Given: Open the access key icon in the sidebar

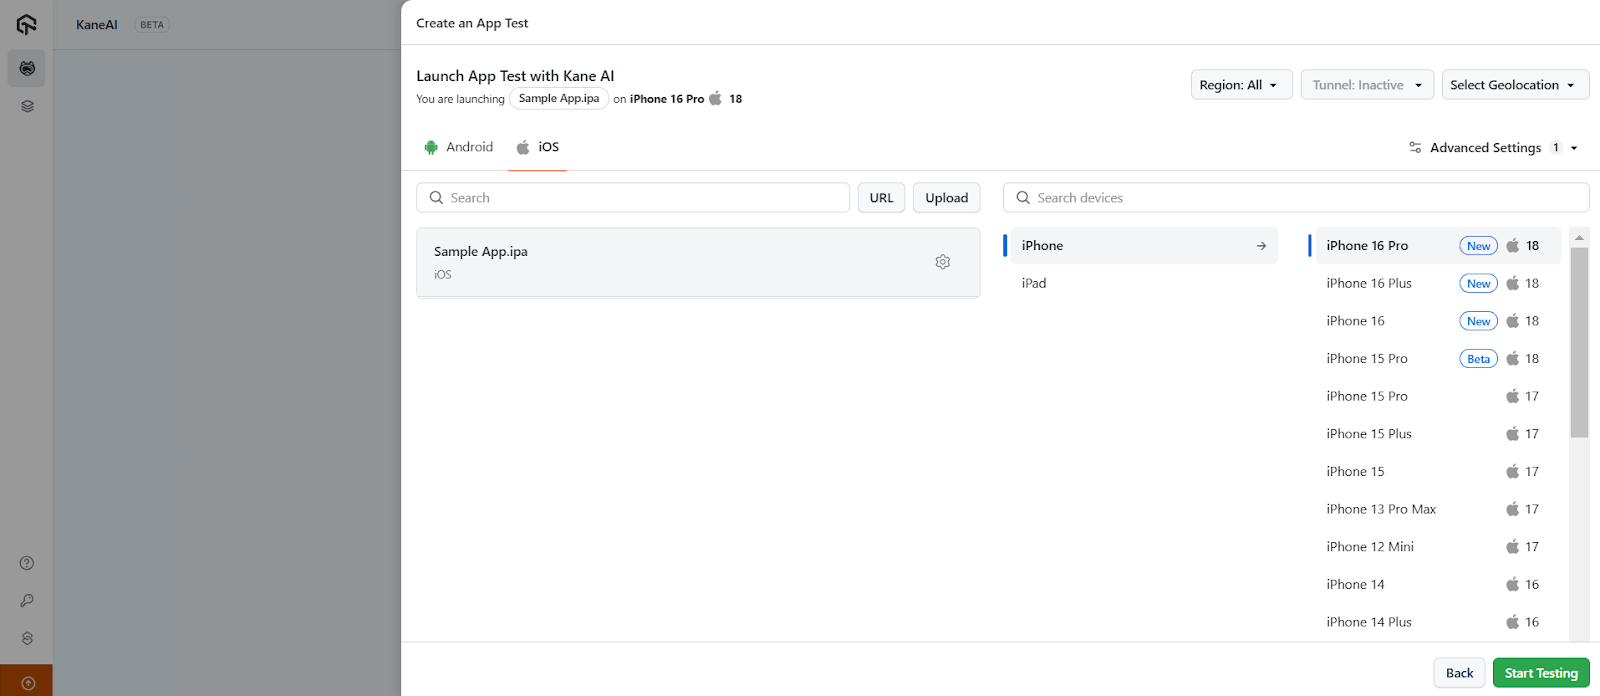Looking at the screenshot, I should click(x=27, y=601).
